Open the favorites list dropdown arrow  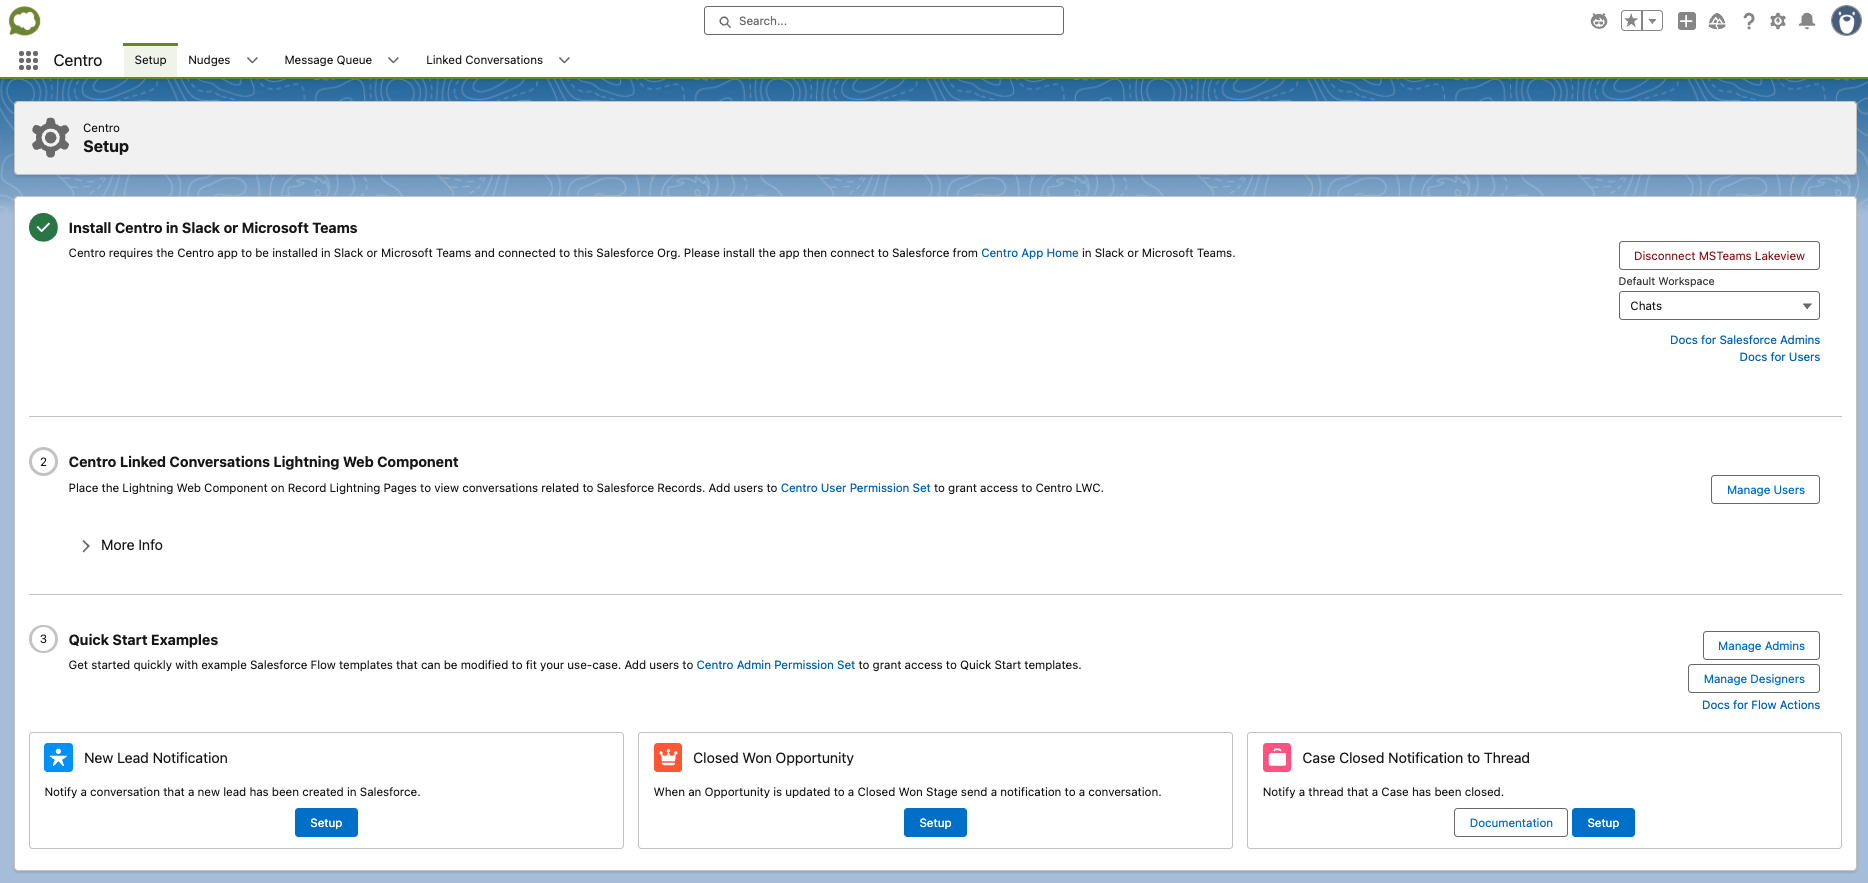(1653, 21)
